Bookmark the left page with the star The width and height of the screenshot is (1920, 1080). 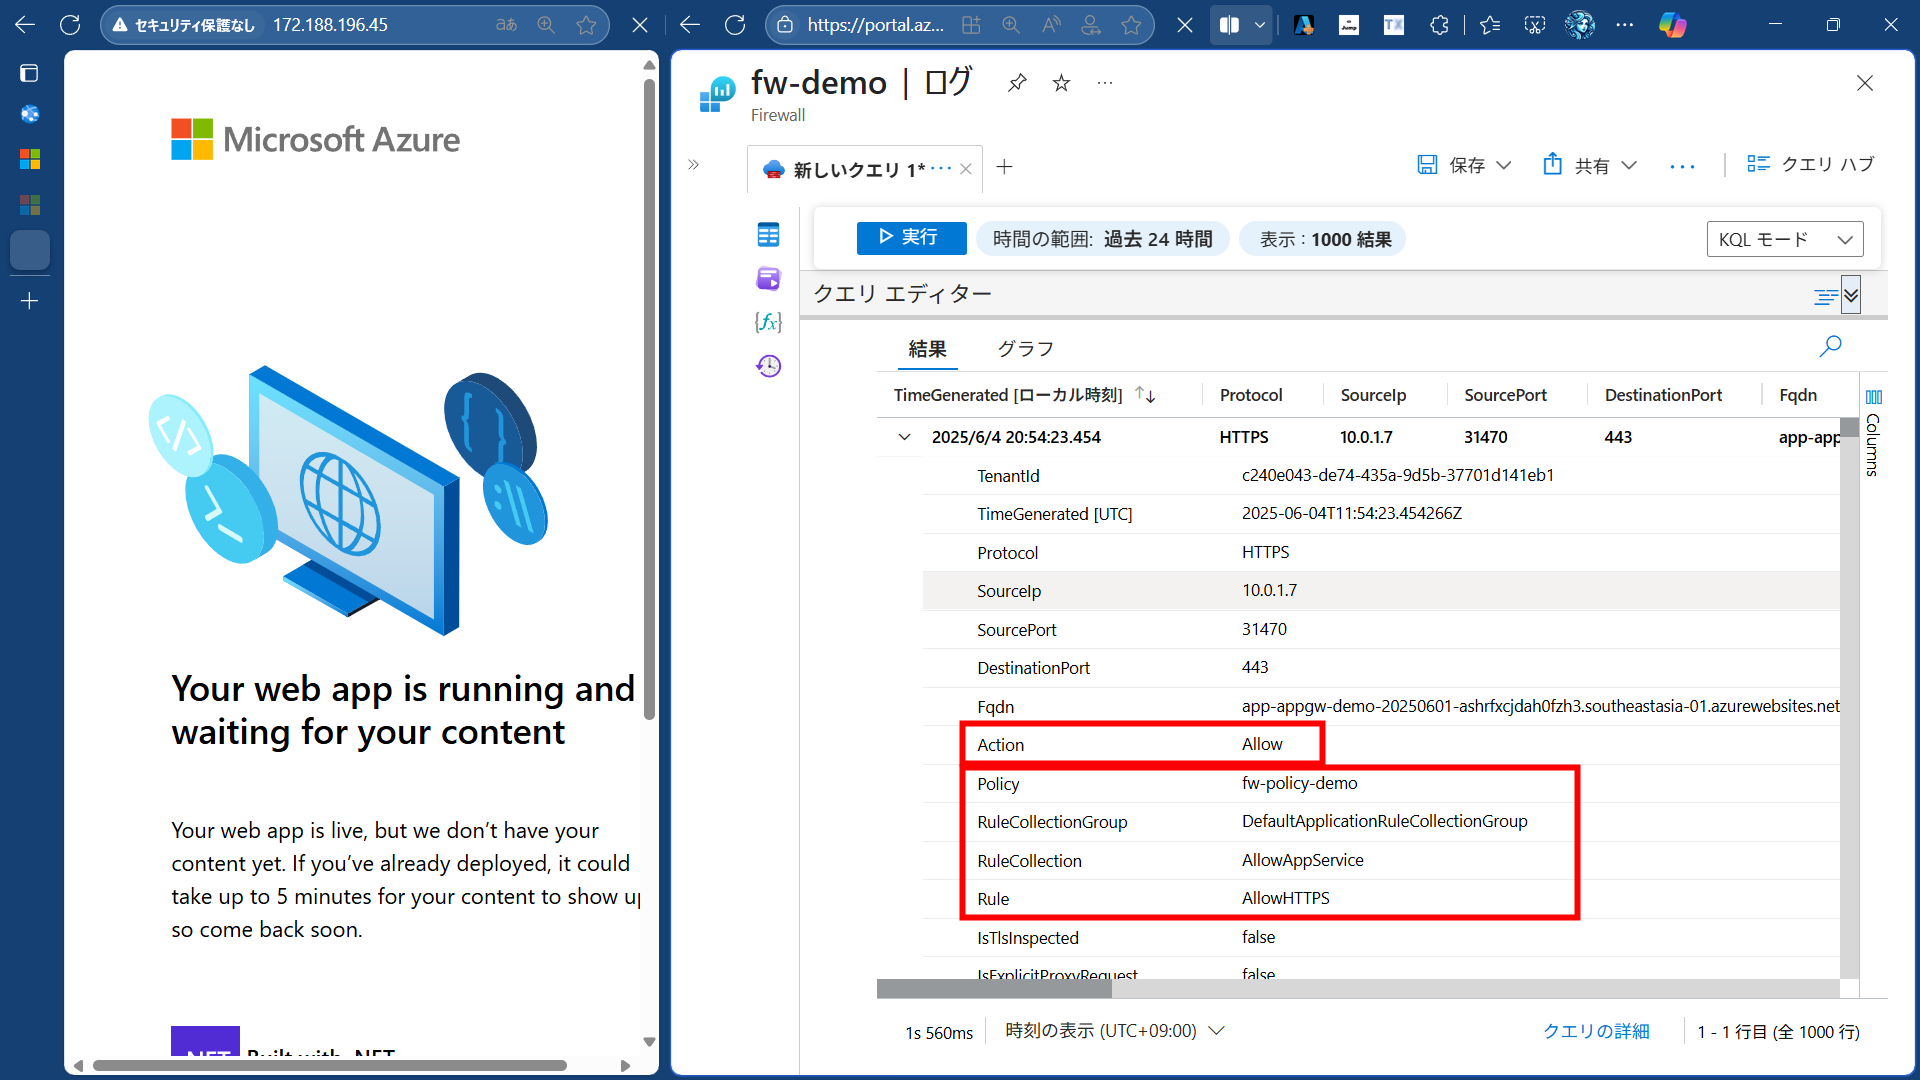coord(586,25)
